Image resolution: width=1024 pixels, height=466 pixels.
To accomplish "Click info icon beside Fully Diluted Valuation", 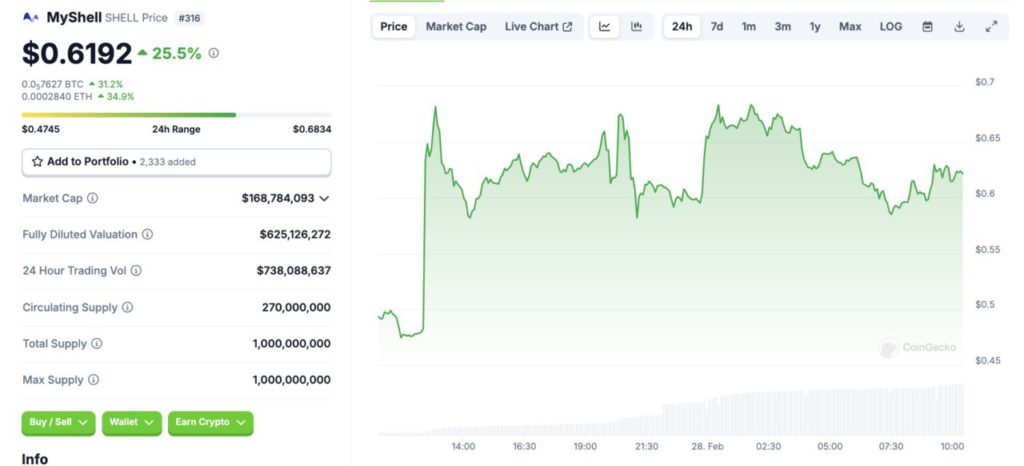I will pyautogui.click(x=148, y=235).
